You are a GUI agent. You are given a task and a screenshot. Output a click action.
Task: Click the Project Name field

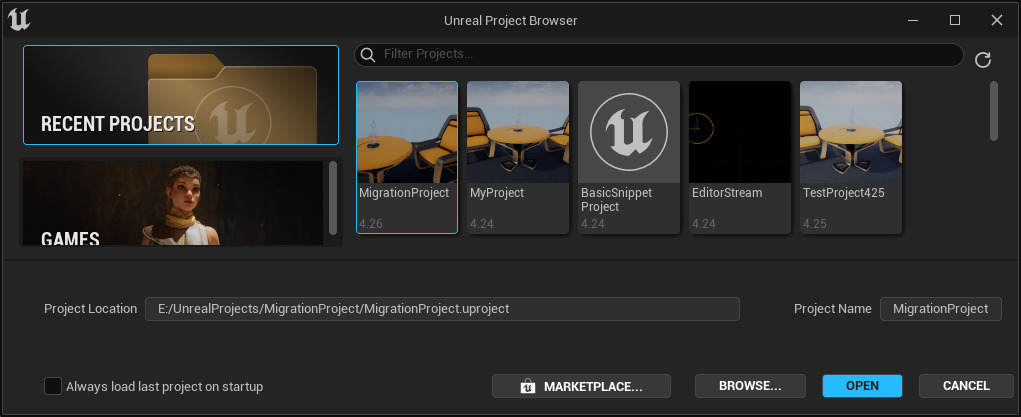click(940, 309)
